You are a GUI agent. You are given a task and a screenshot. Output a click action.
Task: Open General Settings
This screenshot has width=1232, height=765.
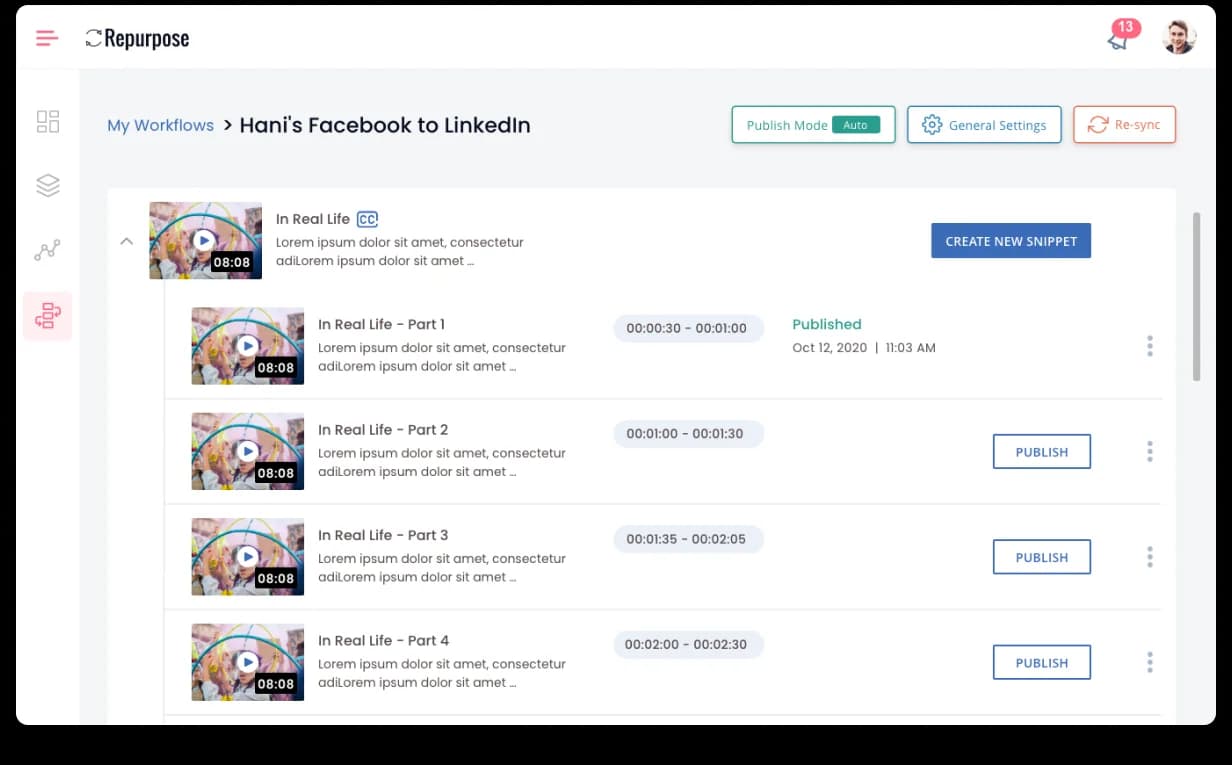pyautogui.click(x=984, y=125)
